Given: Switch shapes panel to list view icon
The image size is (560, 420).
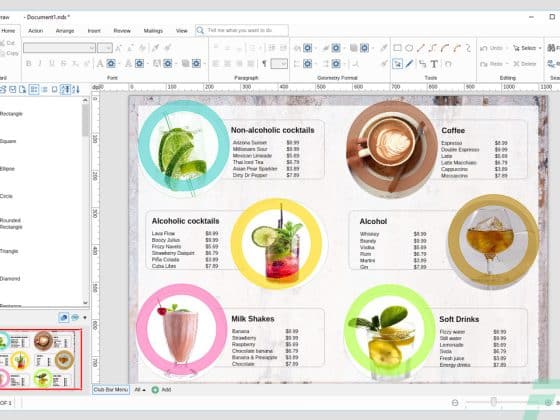Looking at the screenshot, I should point(45,89).
